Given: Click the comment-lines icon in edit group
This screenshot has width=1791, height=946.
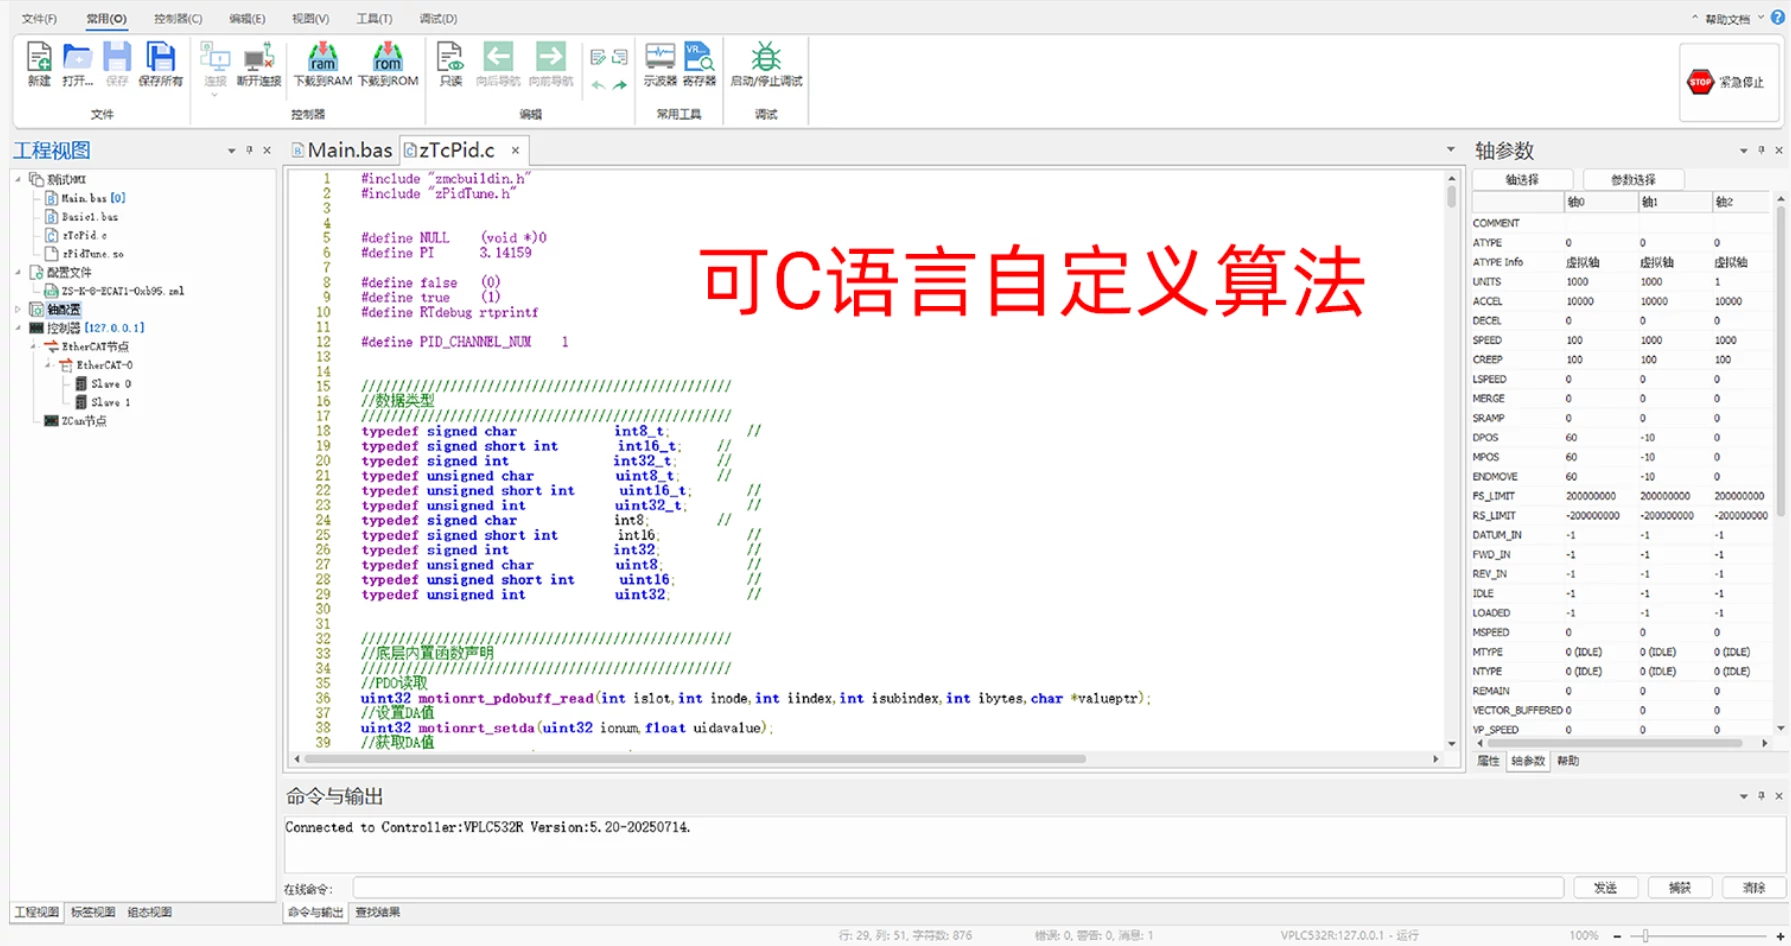Looking at the screenshot, I should point(598,58).
